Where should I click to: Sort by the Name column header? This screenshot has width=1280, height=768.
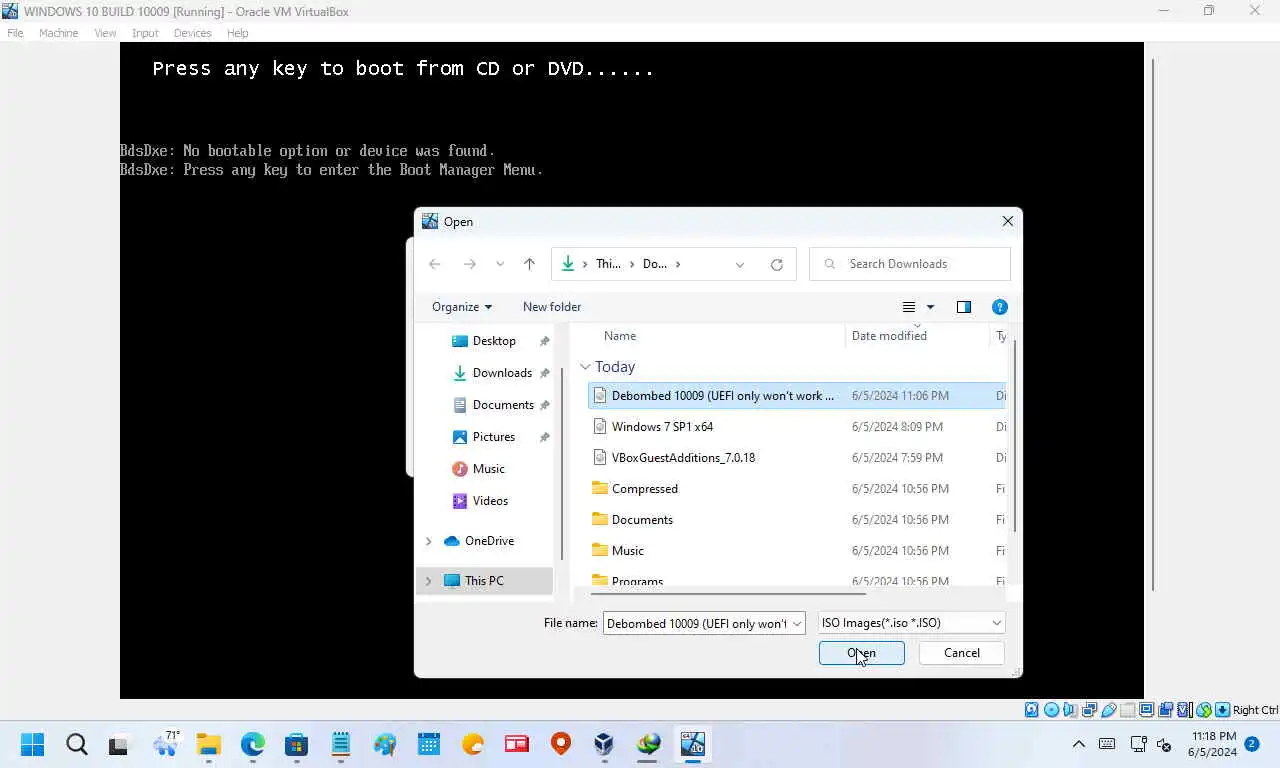click(620, 336)
